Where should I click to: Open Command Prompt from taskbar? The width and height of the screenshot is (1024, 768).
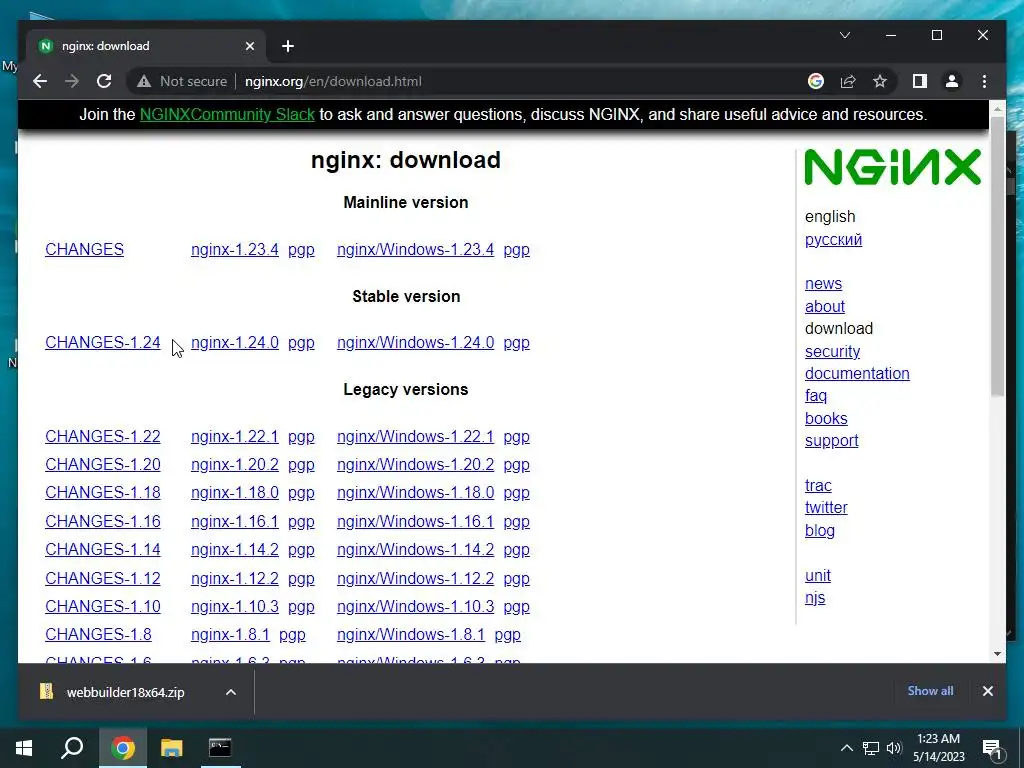tap(220, 748)
